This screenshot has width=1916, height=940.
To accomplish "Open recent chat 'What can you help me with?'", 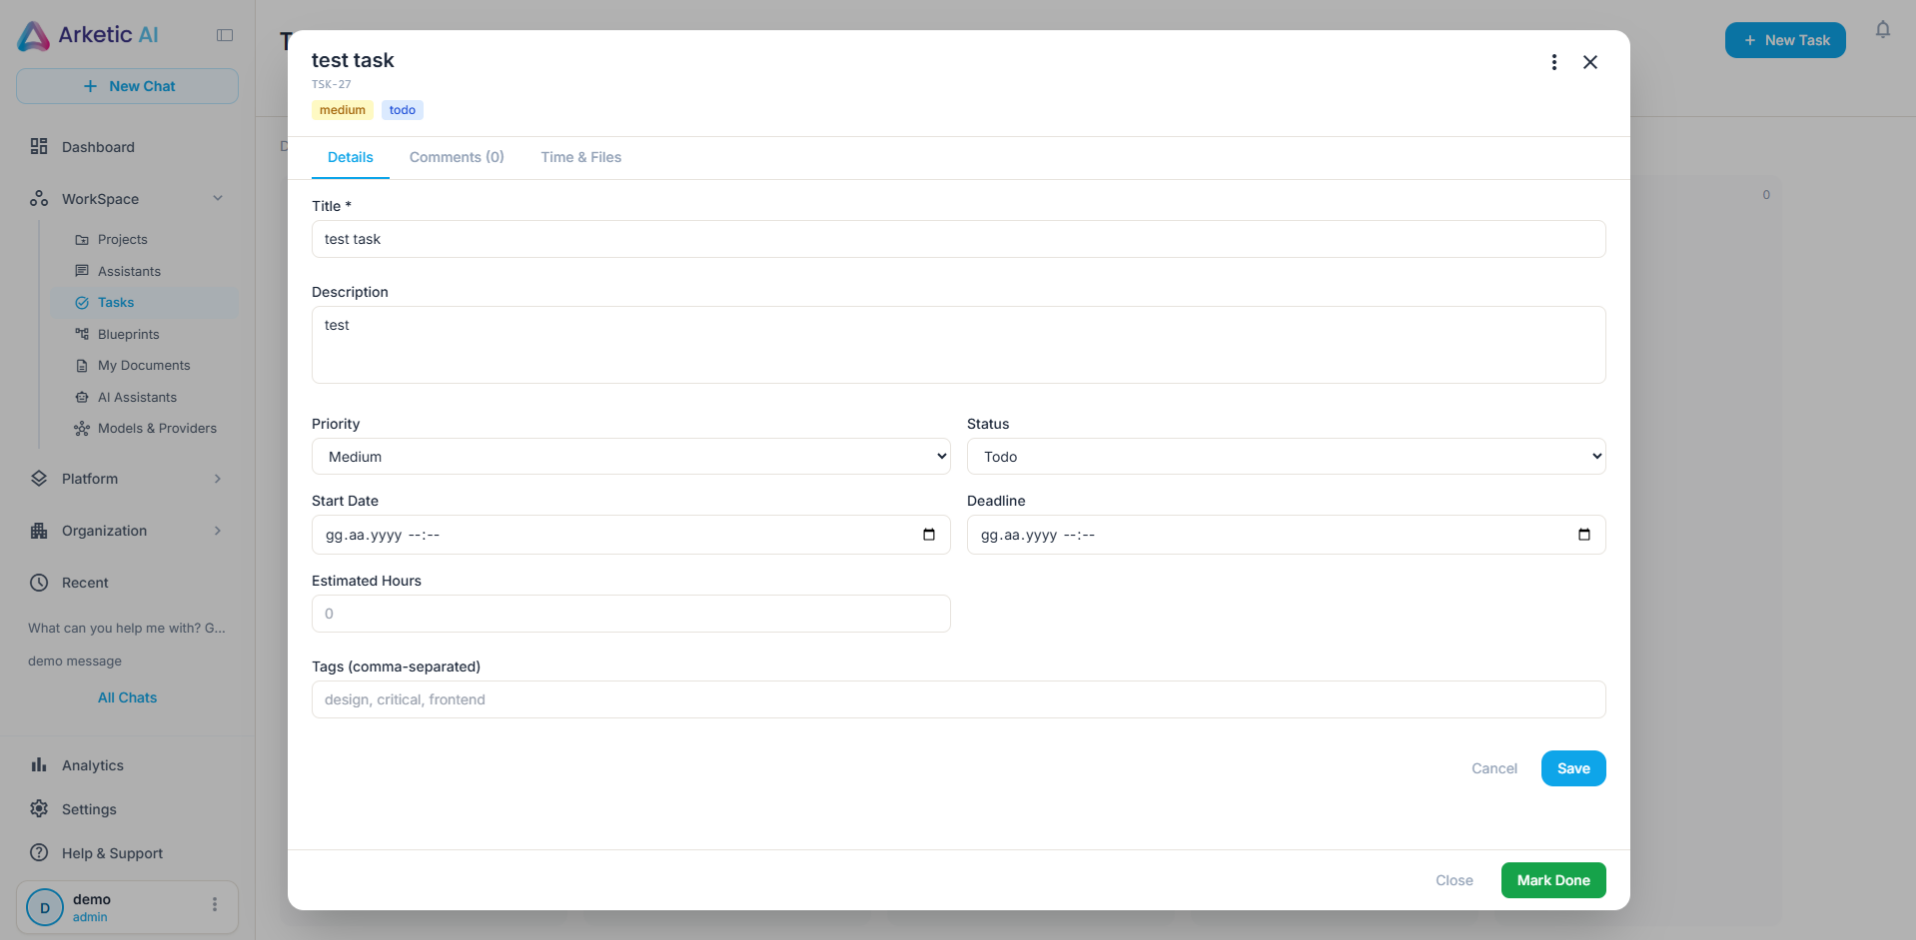I will (127, 628).
